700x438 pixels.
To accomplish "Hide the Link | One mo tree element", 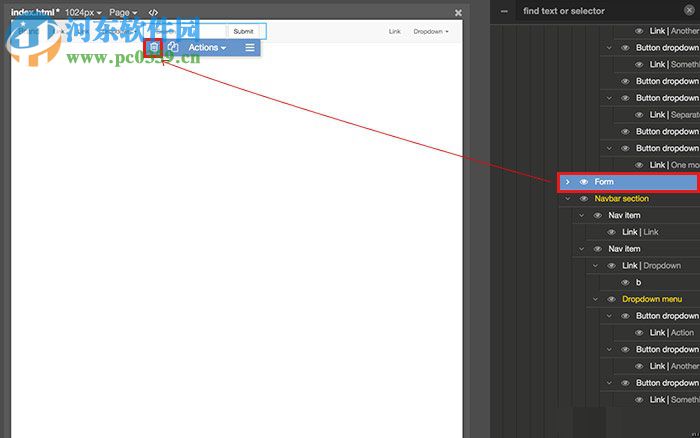I will pyautogui.click(x=639, y=165).
